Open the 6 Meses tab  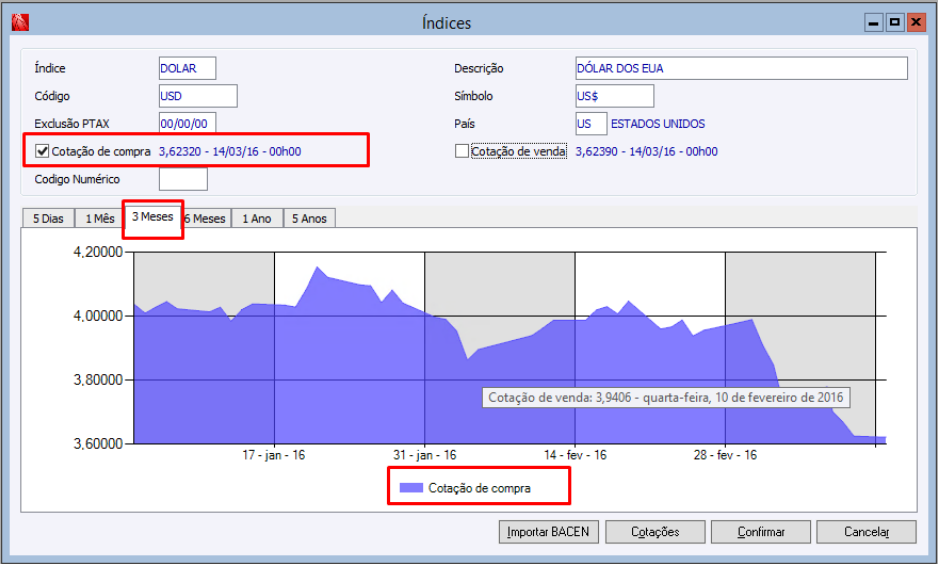[206, 219]
